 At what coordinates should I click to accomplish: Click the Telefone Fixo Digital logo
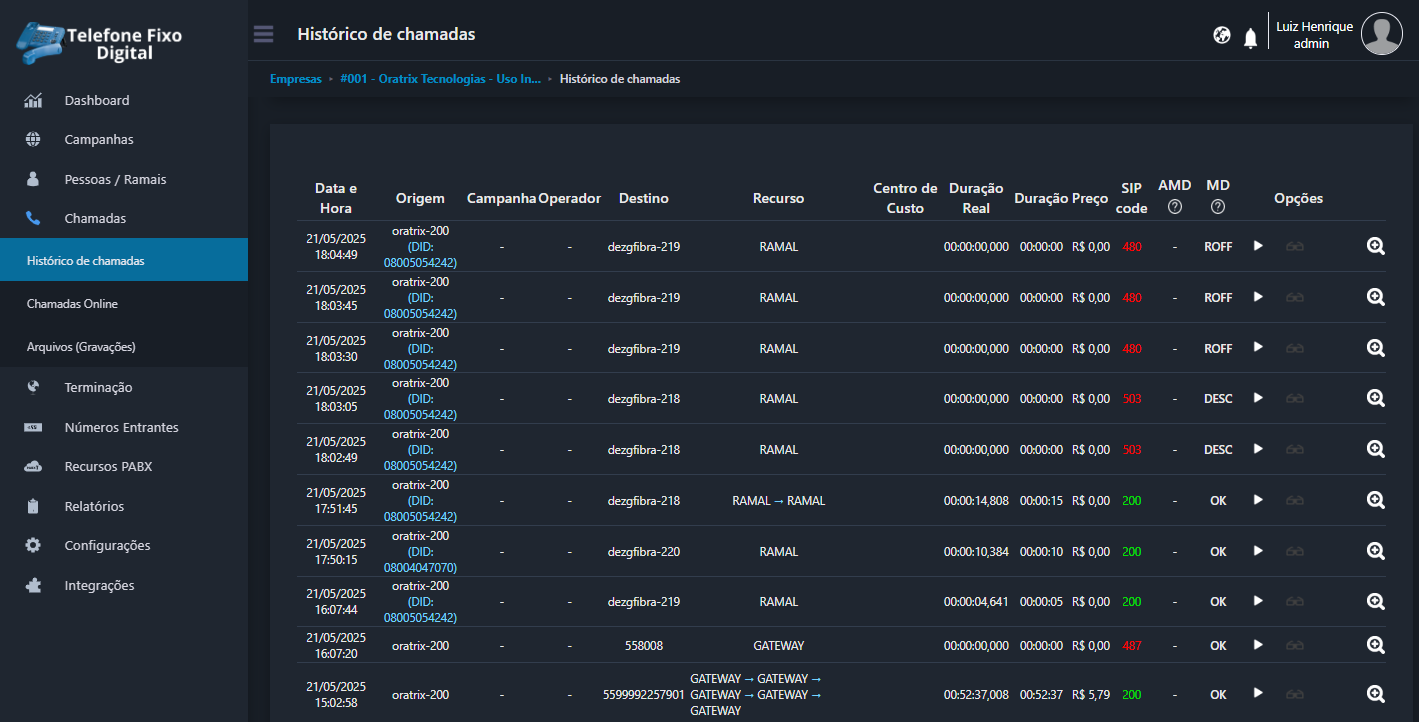click(x=100, y=42)
